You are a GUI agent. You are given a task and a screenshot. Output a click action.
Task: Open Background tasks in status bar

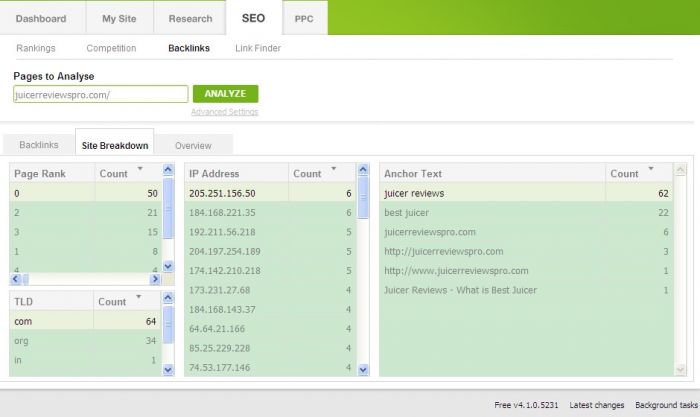tap(667, 405)
